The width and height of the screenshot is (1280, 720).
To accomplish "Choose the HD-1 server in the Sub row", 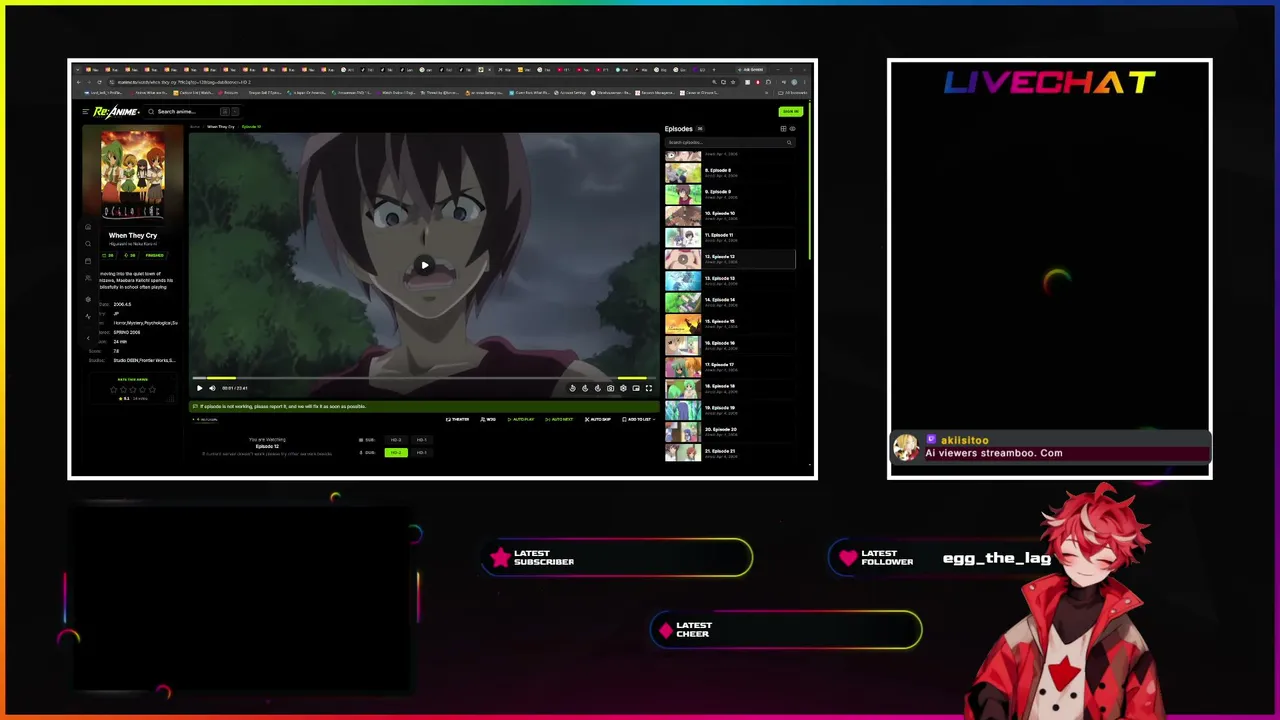I will coord(421,440).
